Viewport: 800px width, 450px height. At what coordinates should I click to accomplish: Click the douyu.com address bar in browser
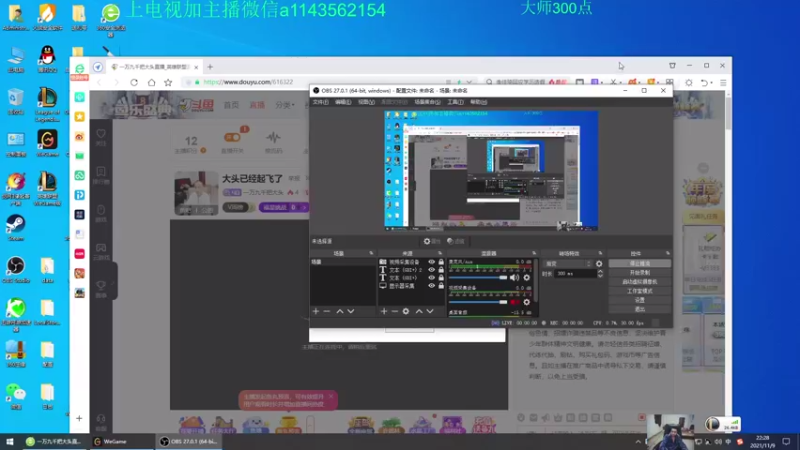327,82
